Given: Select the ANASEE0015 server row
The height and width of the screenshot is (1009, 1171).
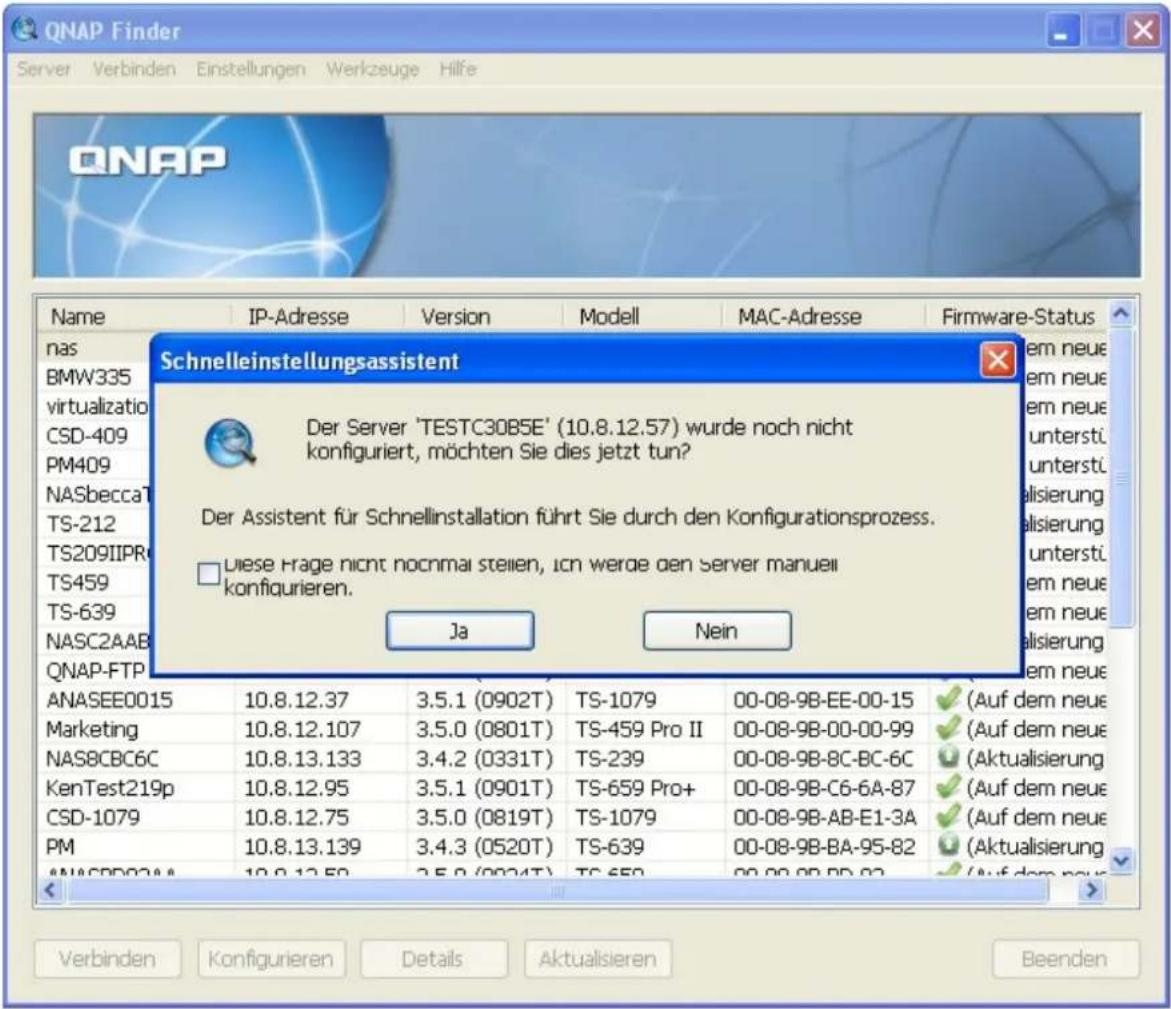Looking at the screenshot, I should 572,700.
